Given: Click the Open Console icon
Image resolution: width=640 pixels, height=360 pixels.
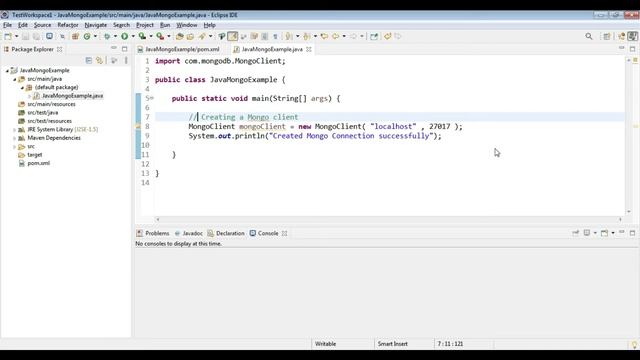Looking at the screenshot, I should pyautogui.click(x=604, y=233).
